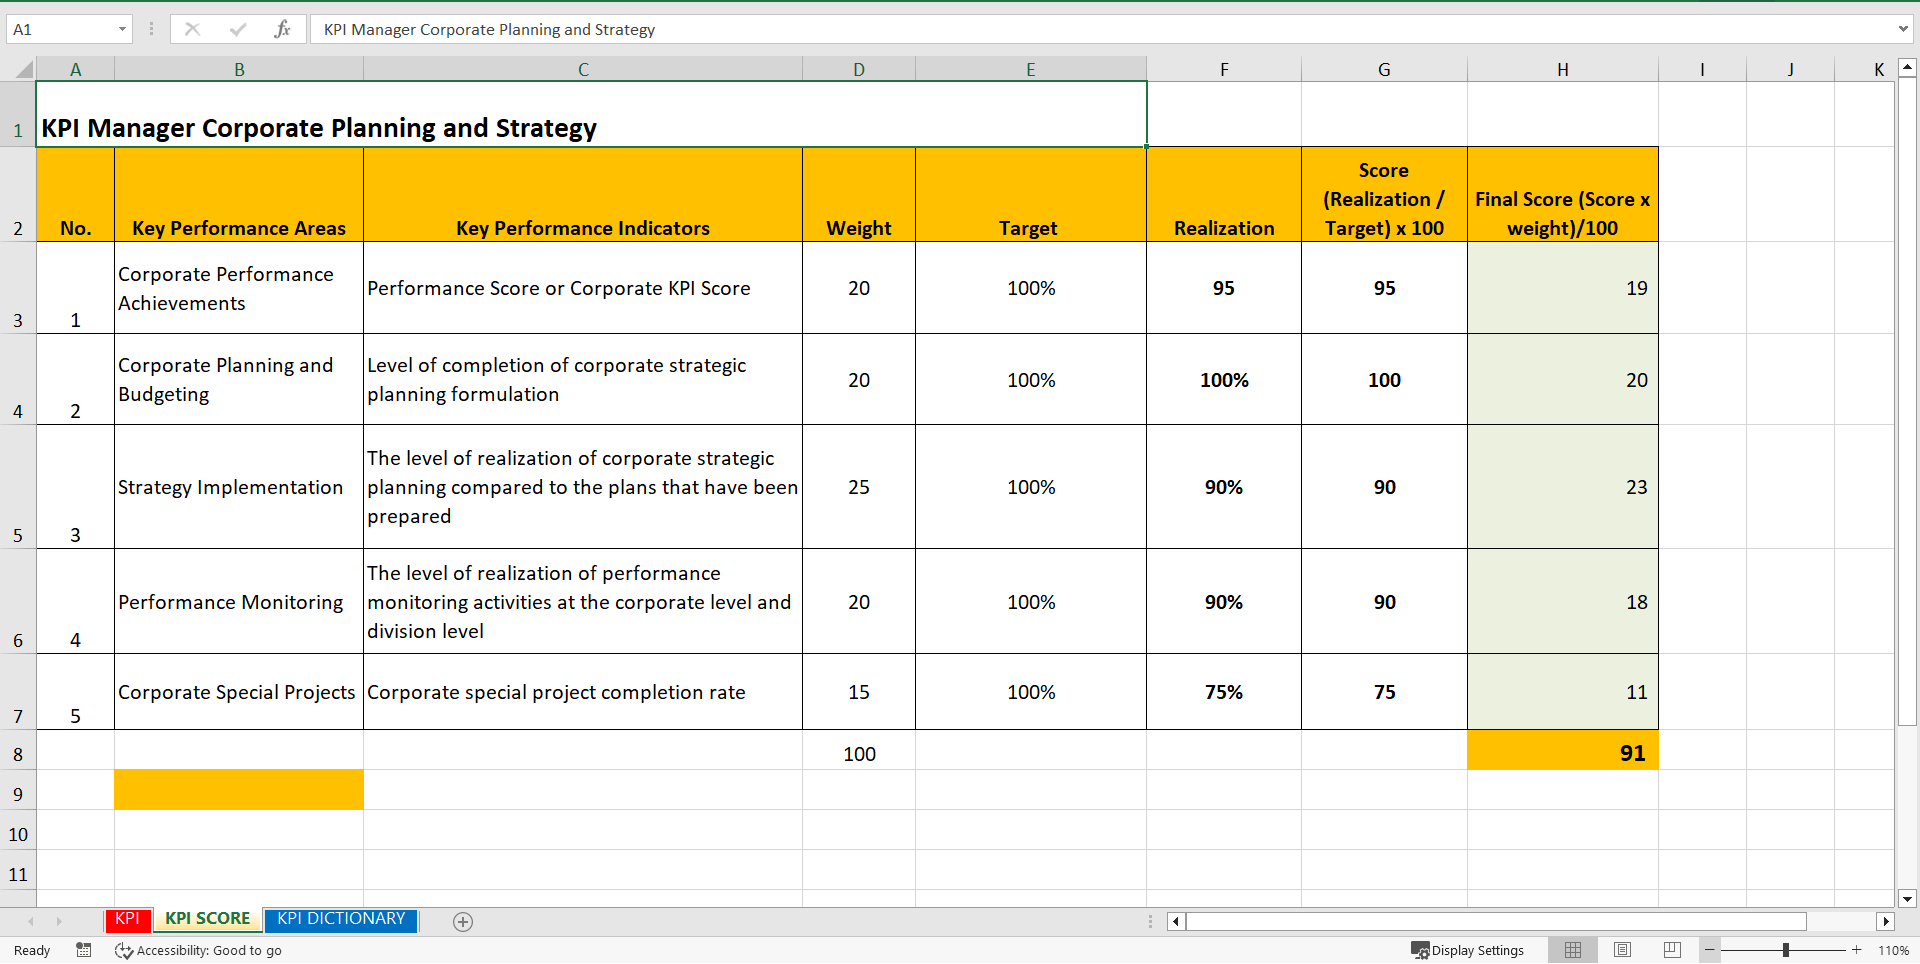Click the orange filled cell in row 9
Screen dimensions: 1920x964
pyautogui.click(x=239, y=790)
